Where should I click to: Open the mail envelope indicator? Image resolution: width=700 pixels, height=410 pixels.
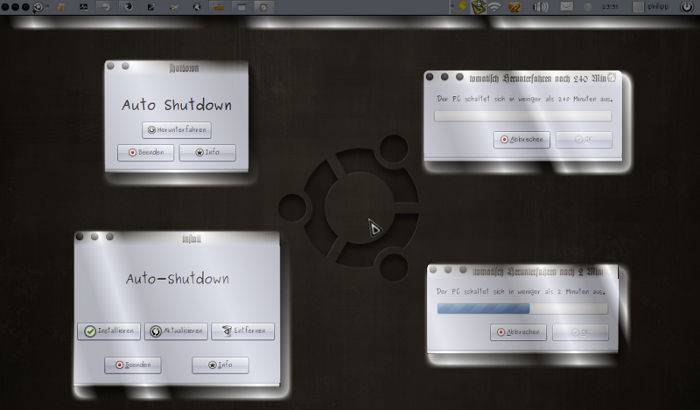coord(567,7)
